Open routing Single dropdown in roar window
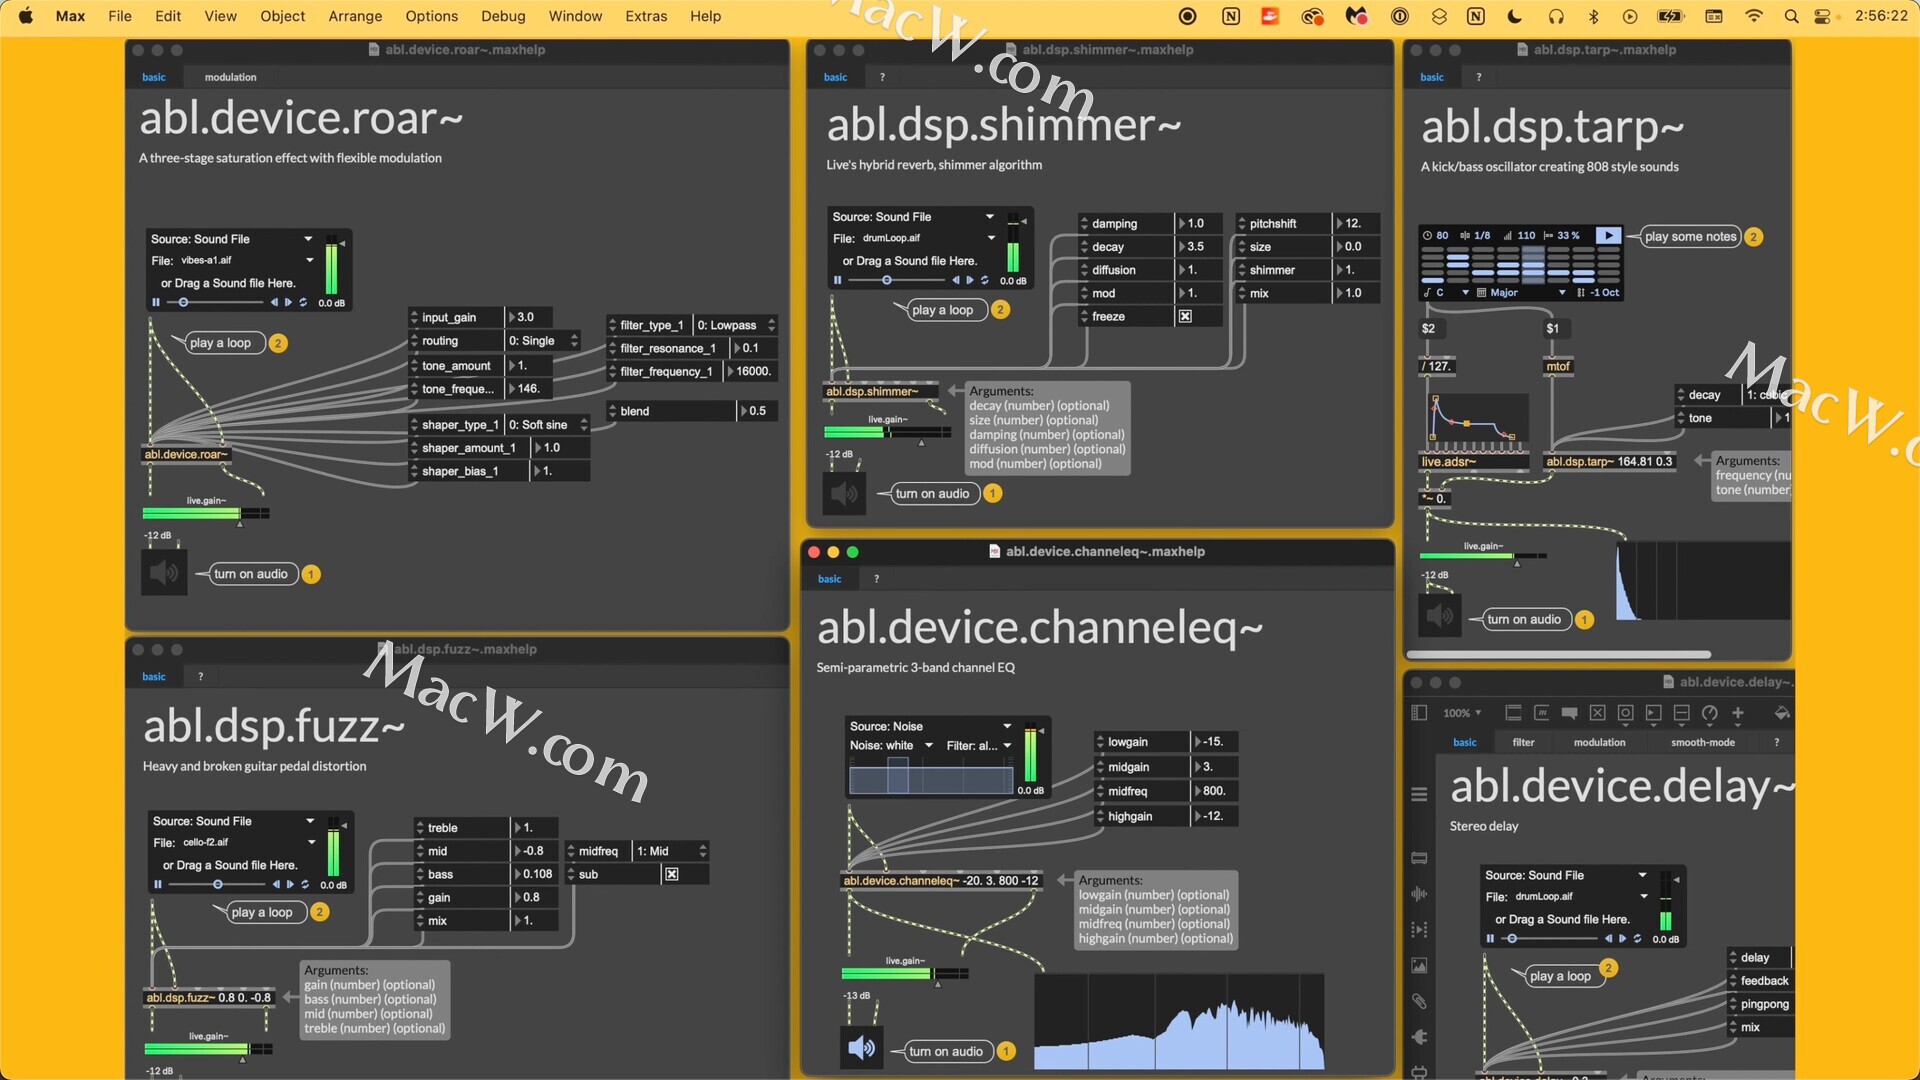 click(x=543, y=341)
